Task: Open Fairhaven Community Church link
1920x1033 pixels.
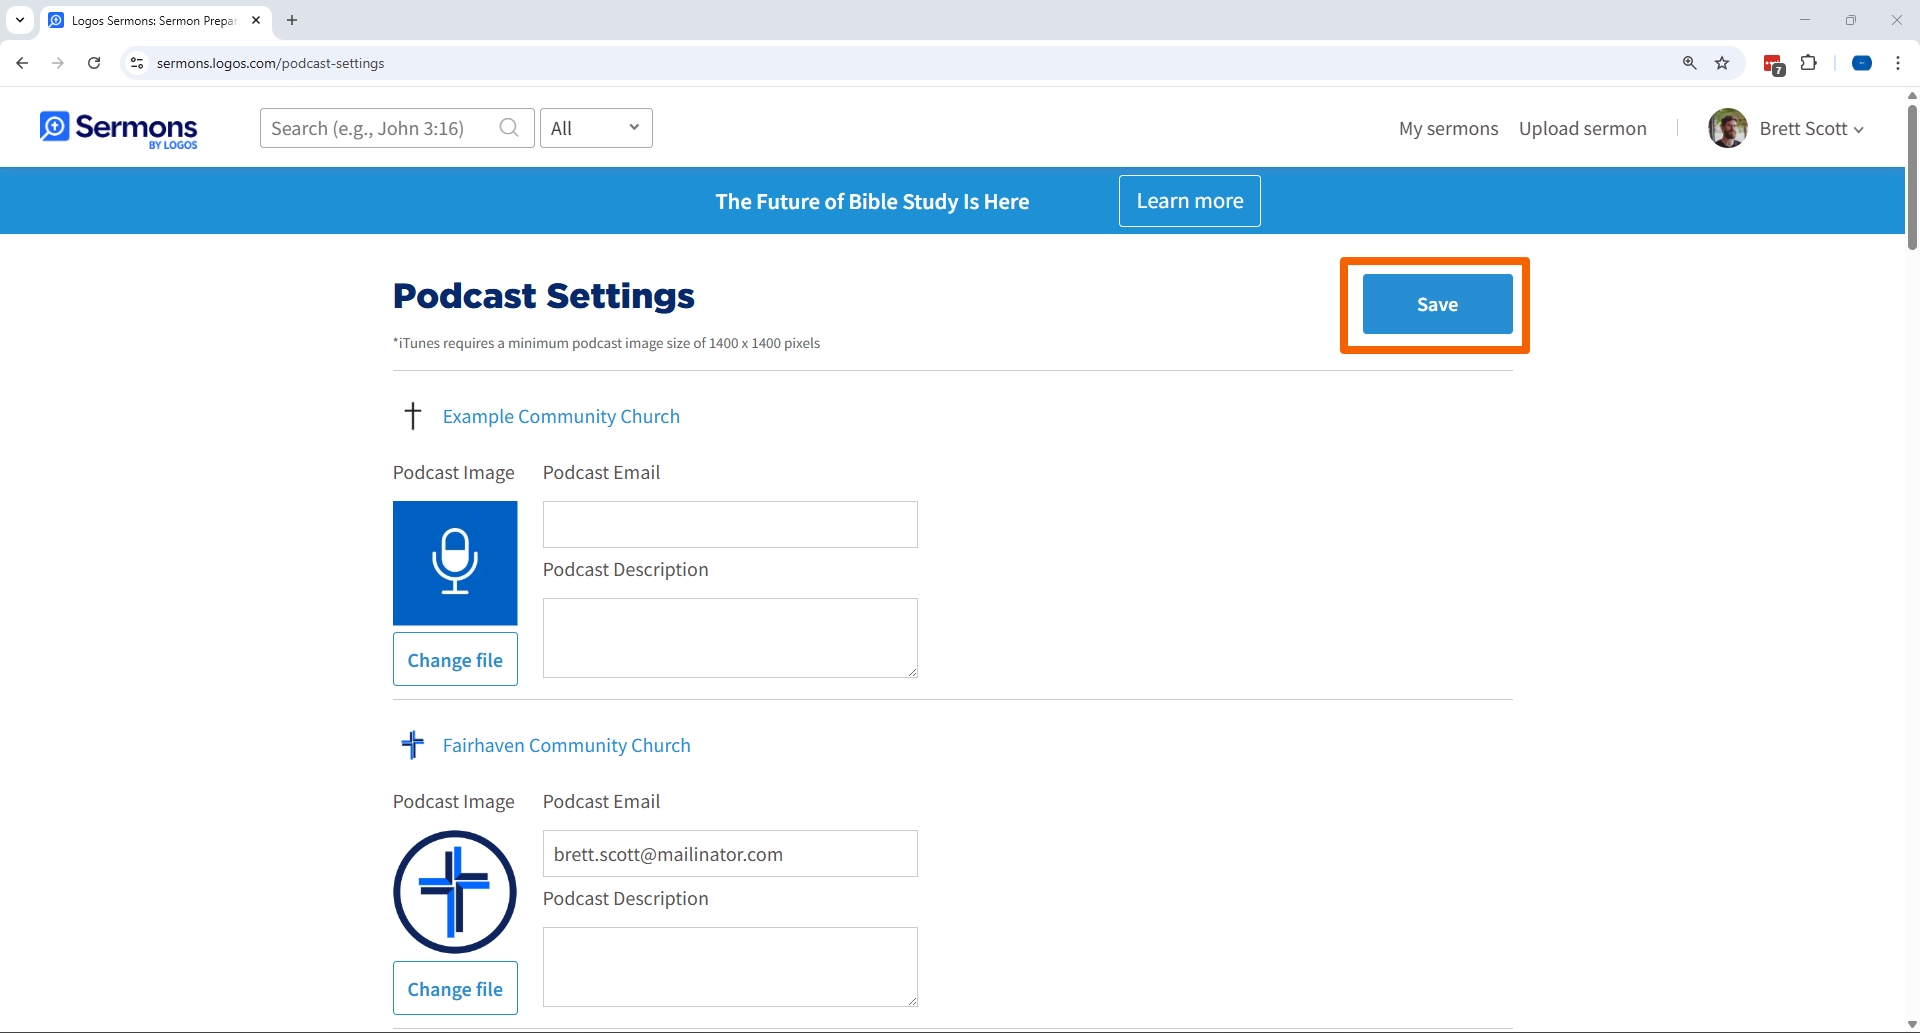Action: (x=566, y=745)
